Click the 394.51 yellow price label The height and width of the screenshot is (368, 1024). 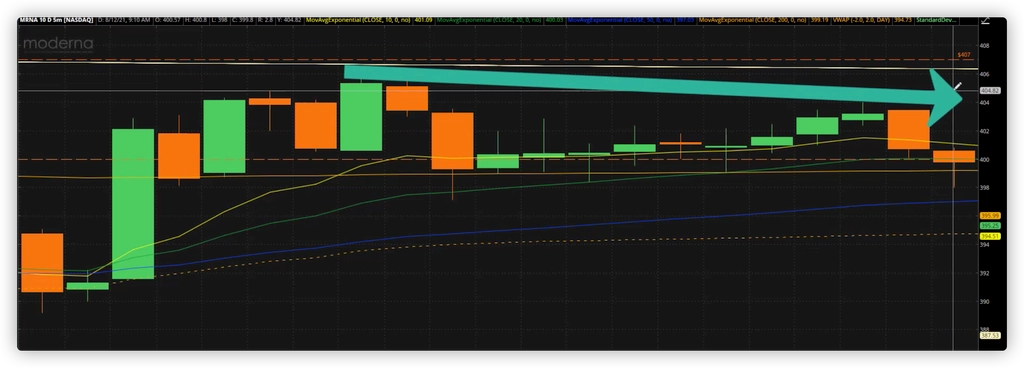(991, 236)
